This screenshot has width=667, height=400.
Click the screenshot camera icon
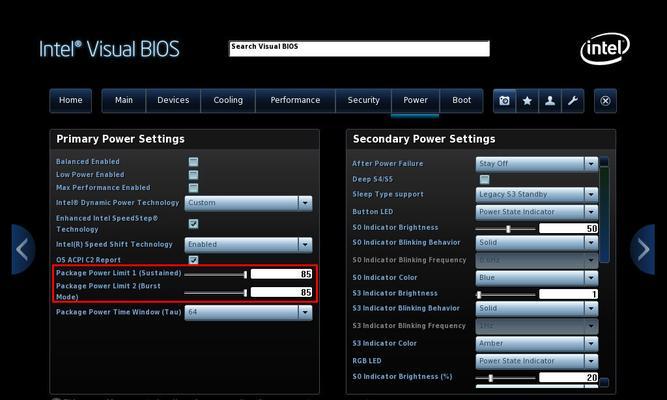click(x=505, y=101)
